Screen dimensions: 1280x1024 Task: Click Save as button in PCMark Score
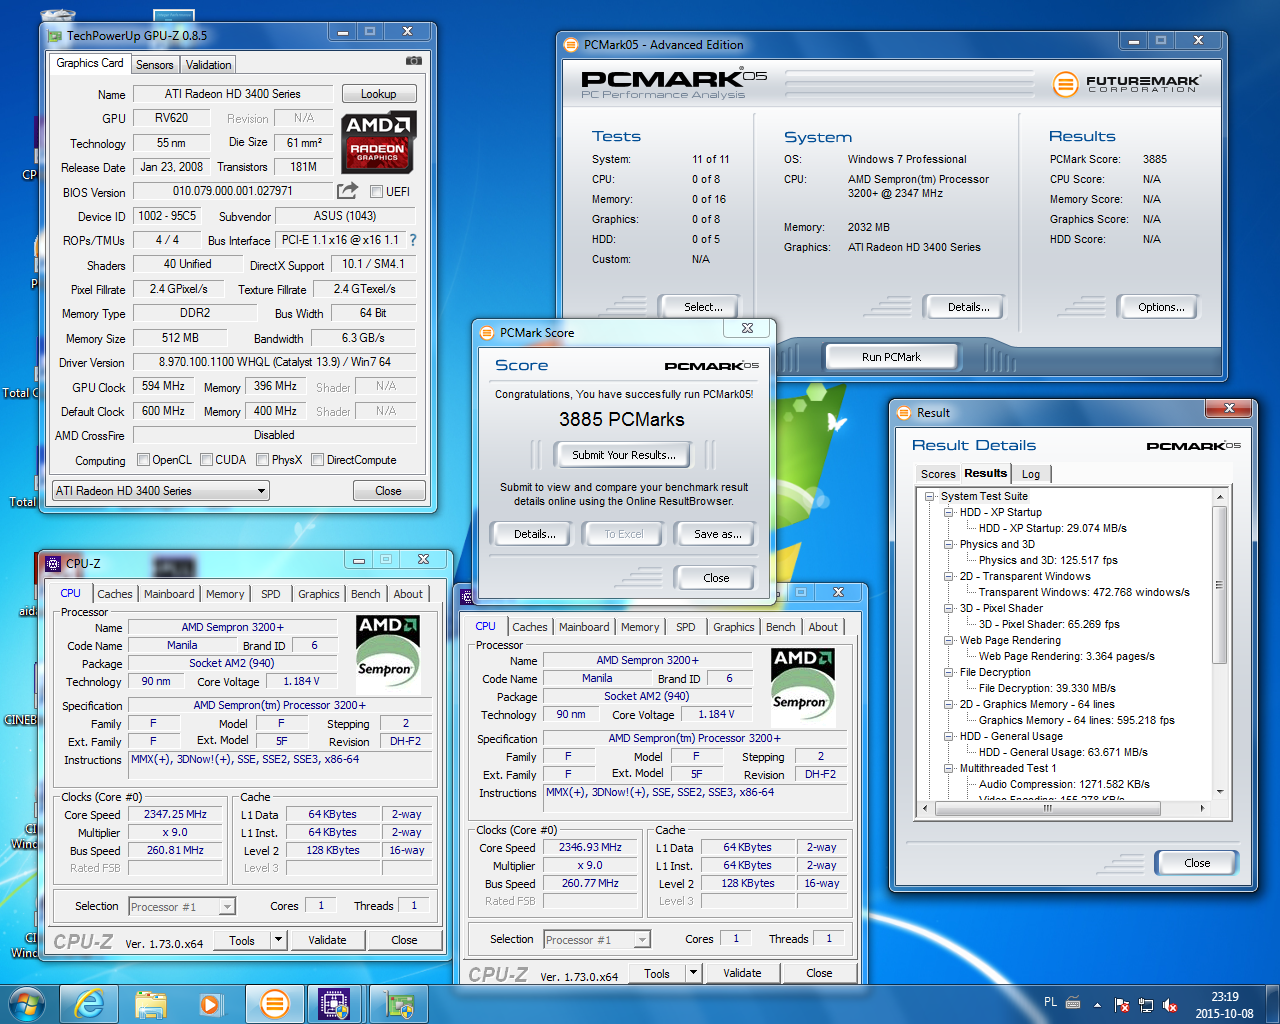[x=717, y=534]
